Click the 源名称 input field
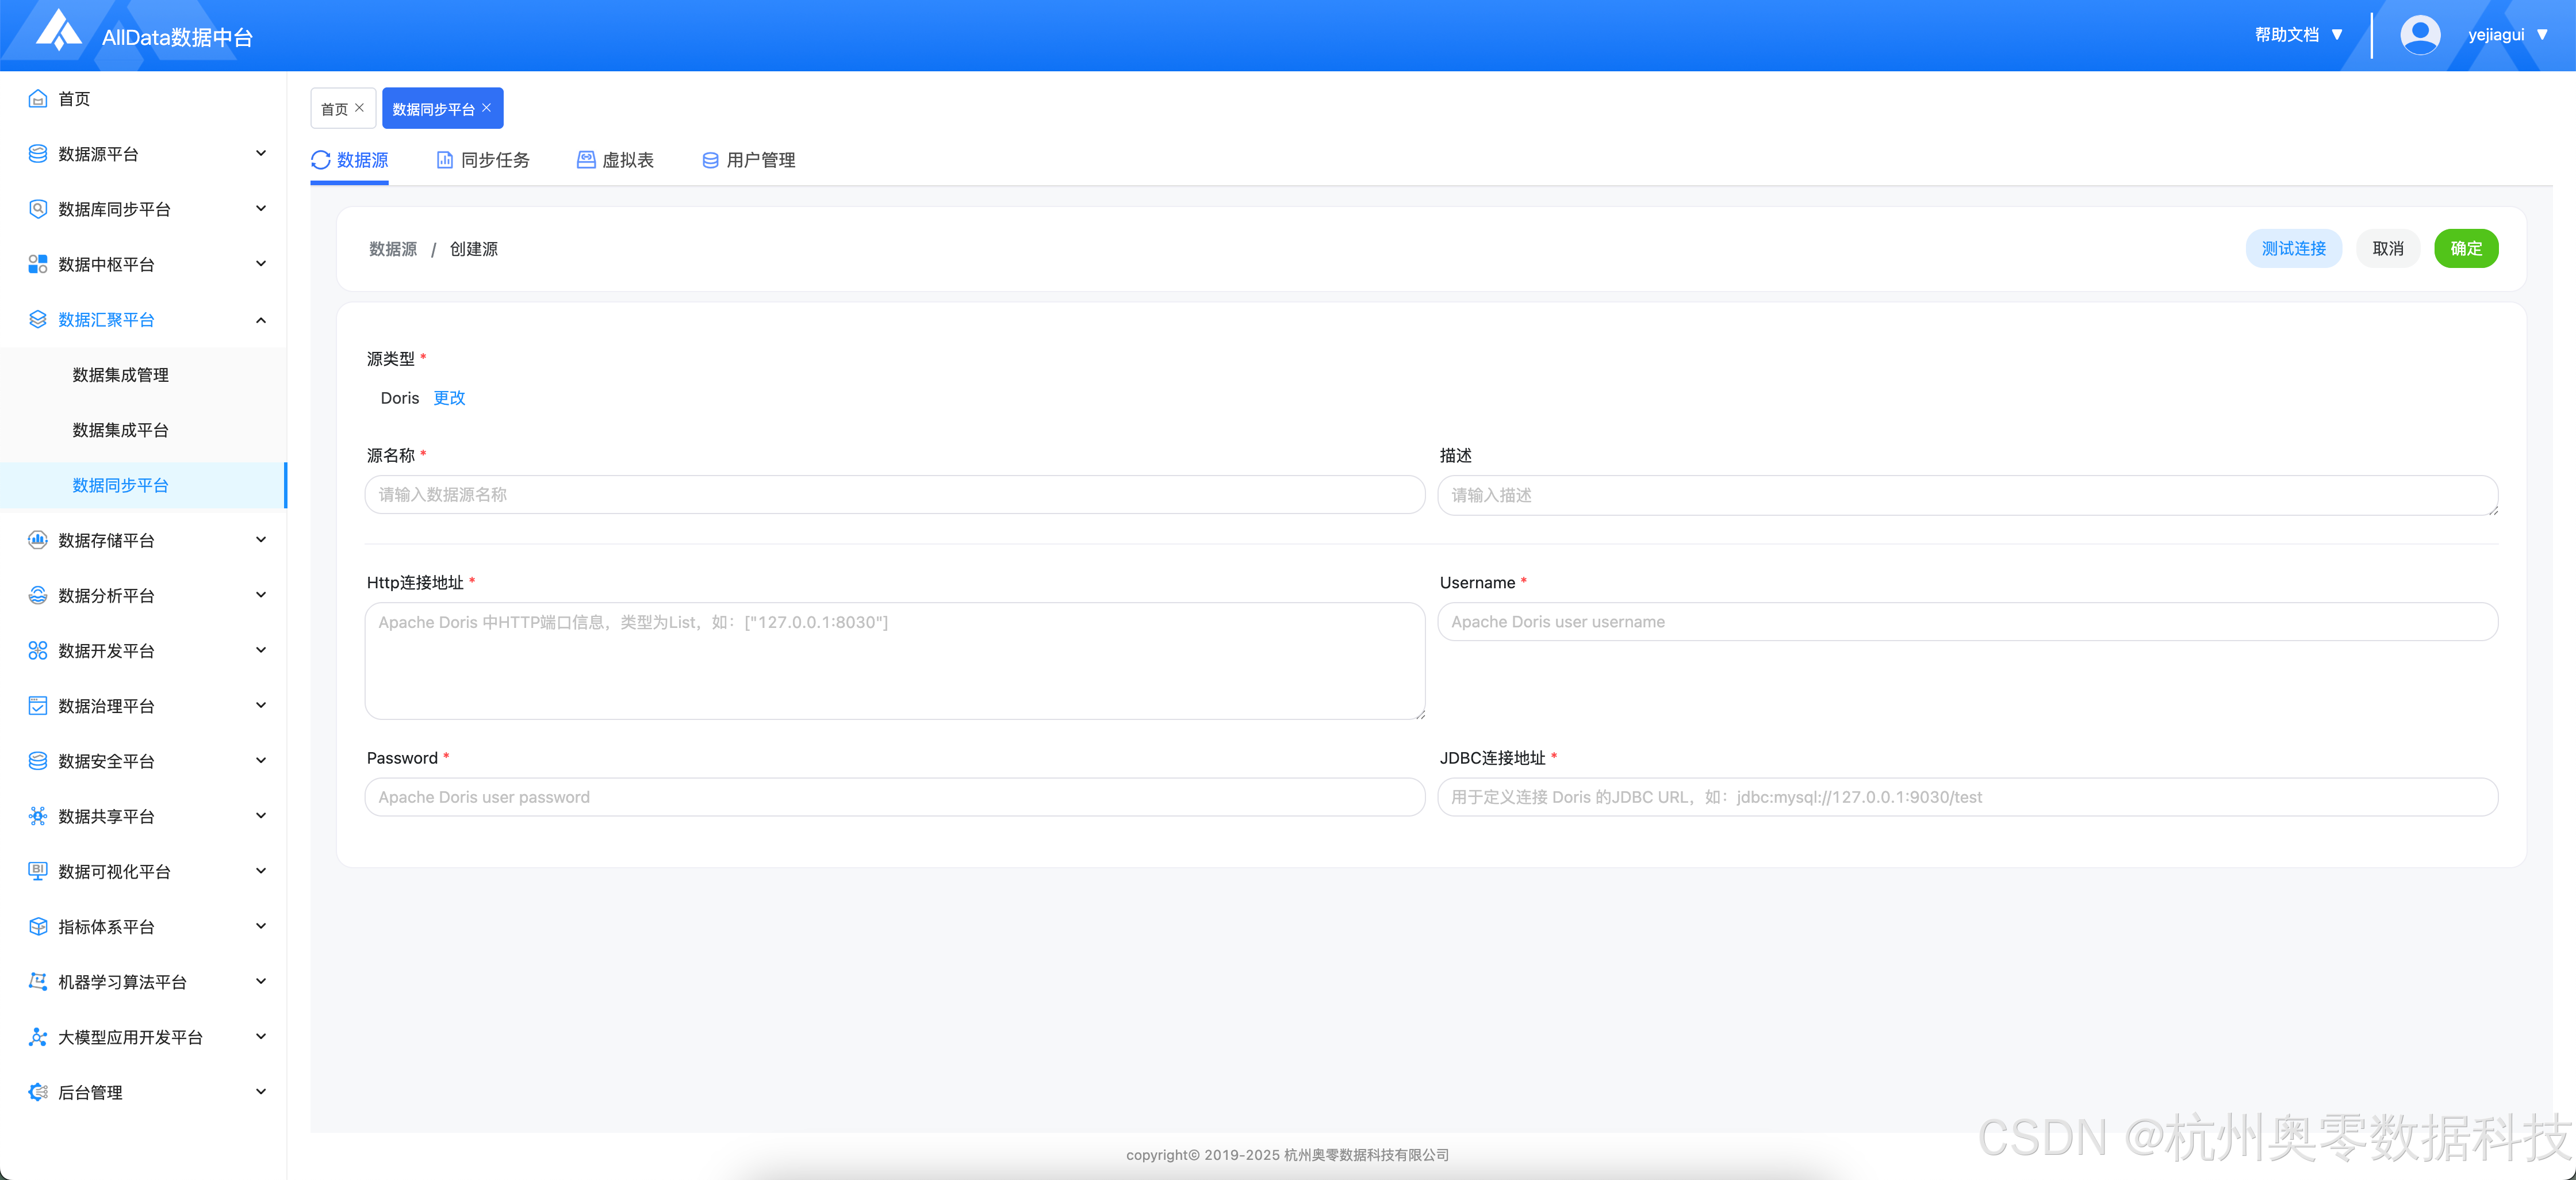The height and width of the screenshot is (1180, 2576). pyautogui.click(x=894, y=495)
